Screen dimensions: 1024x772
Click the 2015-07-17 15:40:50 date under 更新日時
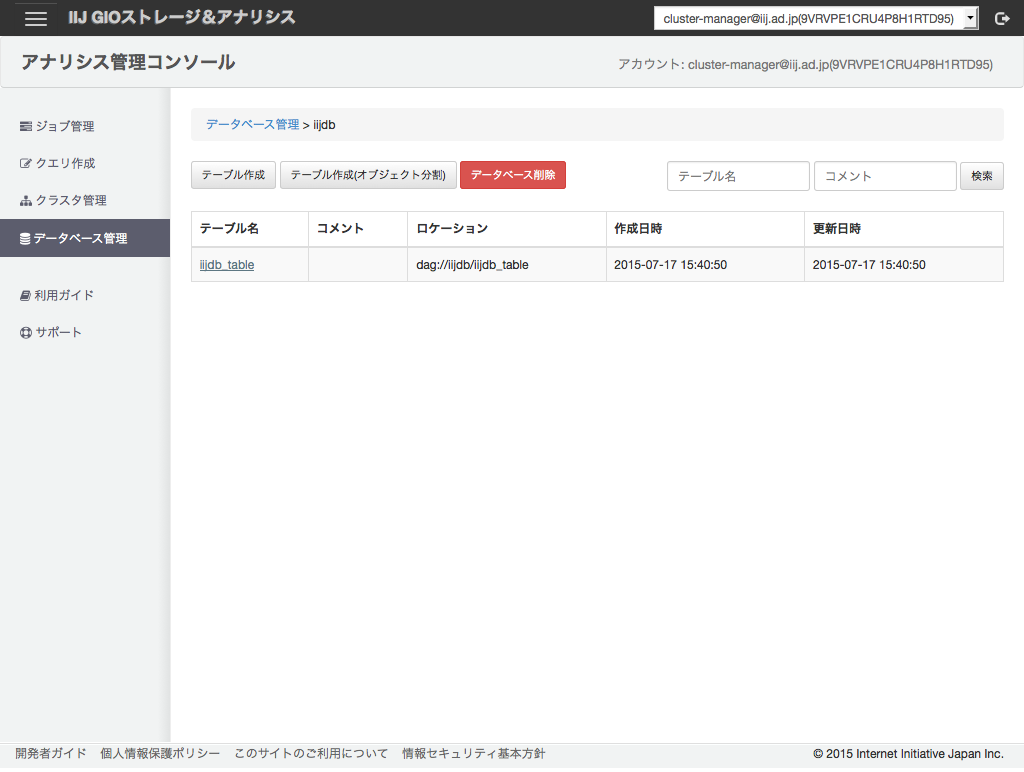coord(869,265)
